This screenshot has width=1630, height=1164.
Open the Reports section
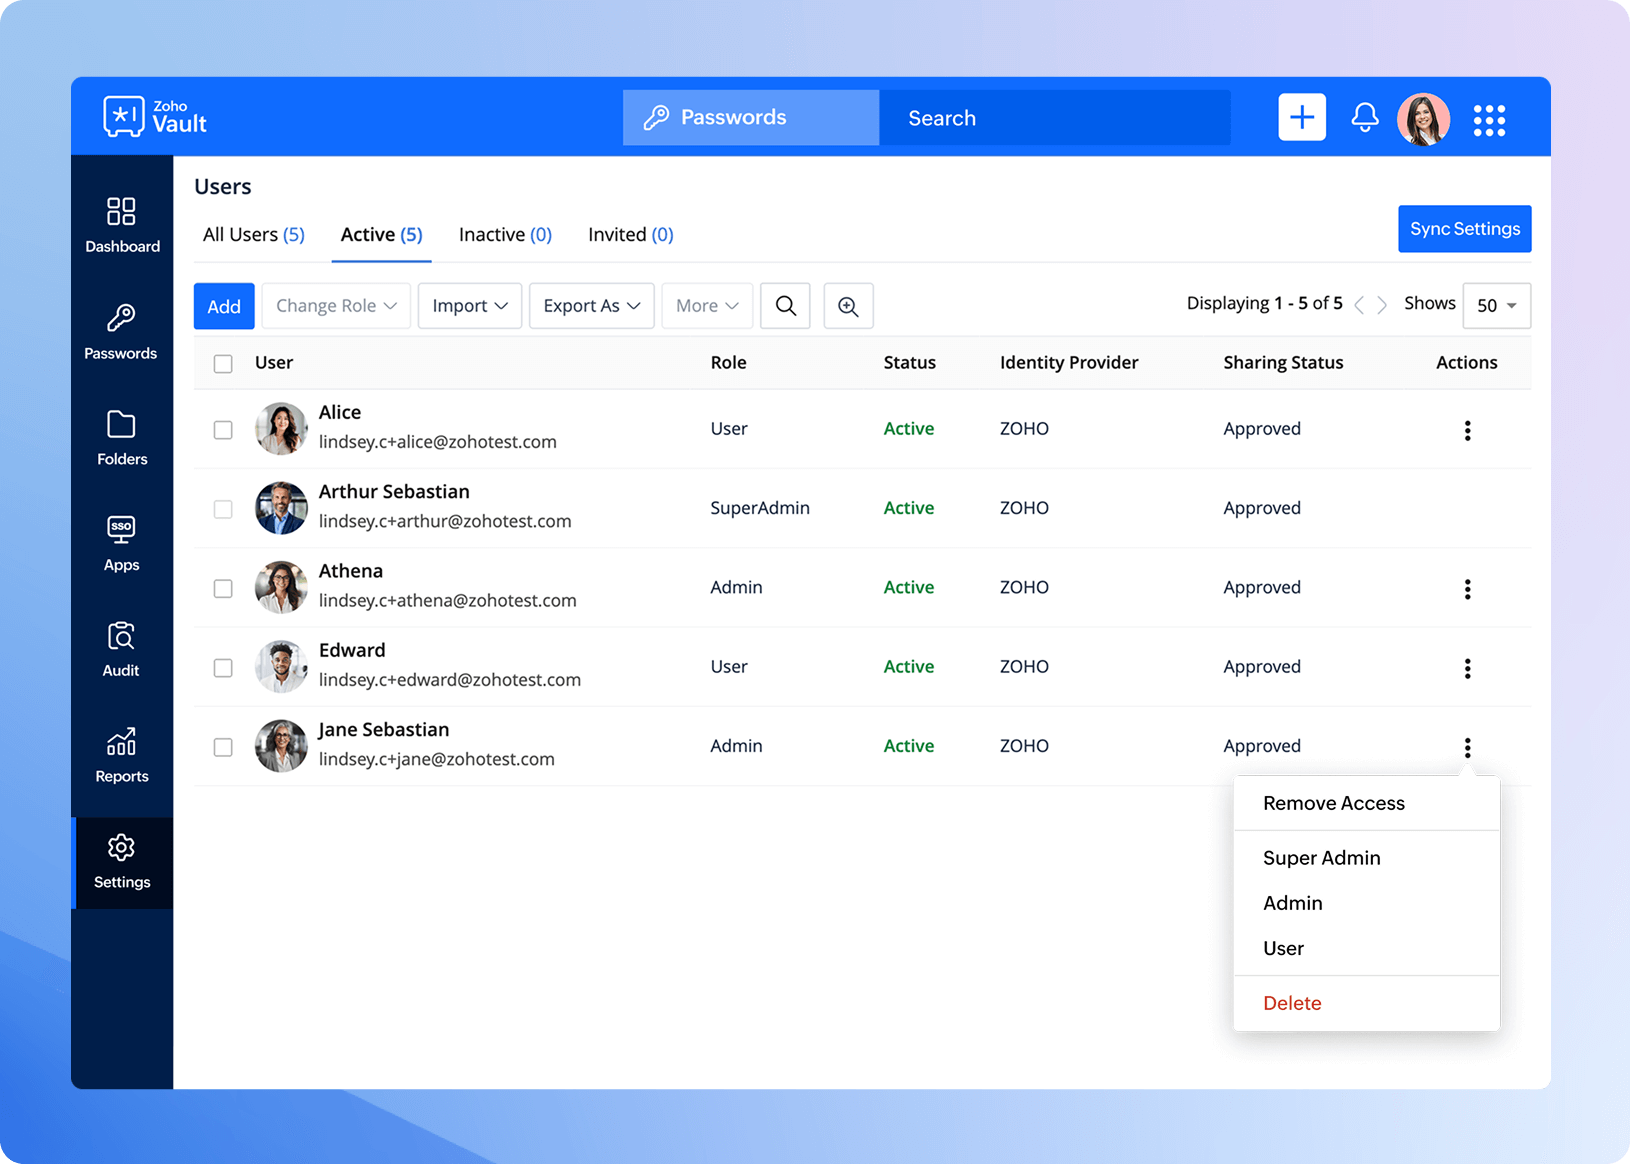[x=121, y=755]
